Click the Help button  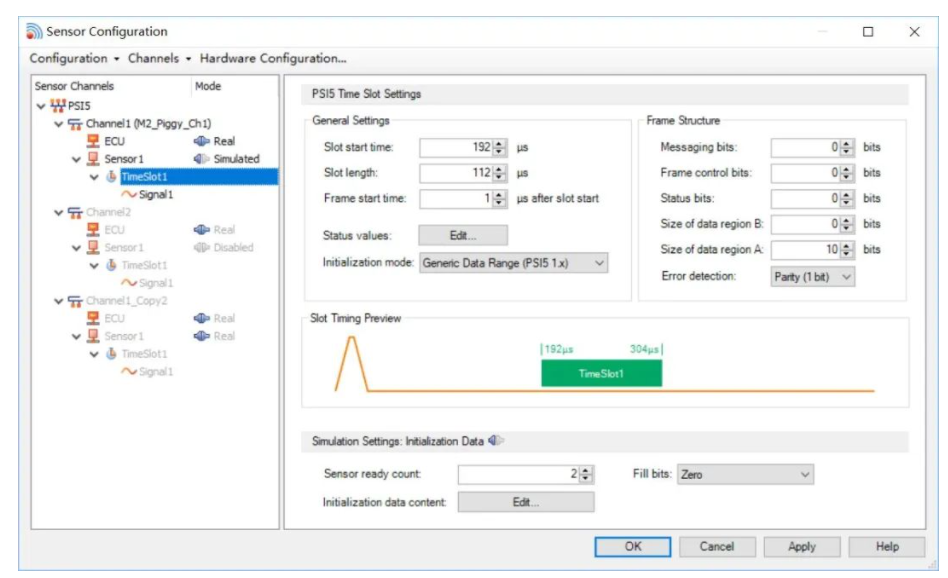point(887,547)
